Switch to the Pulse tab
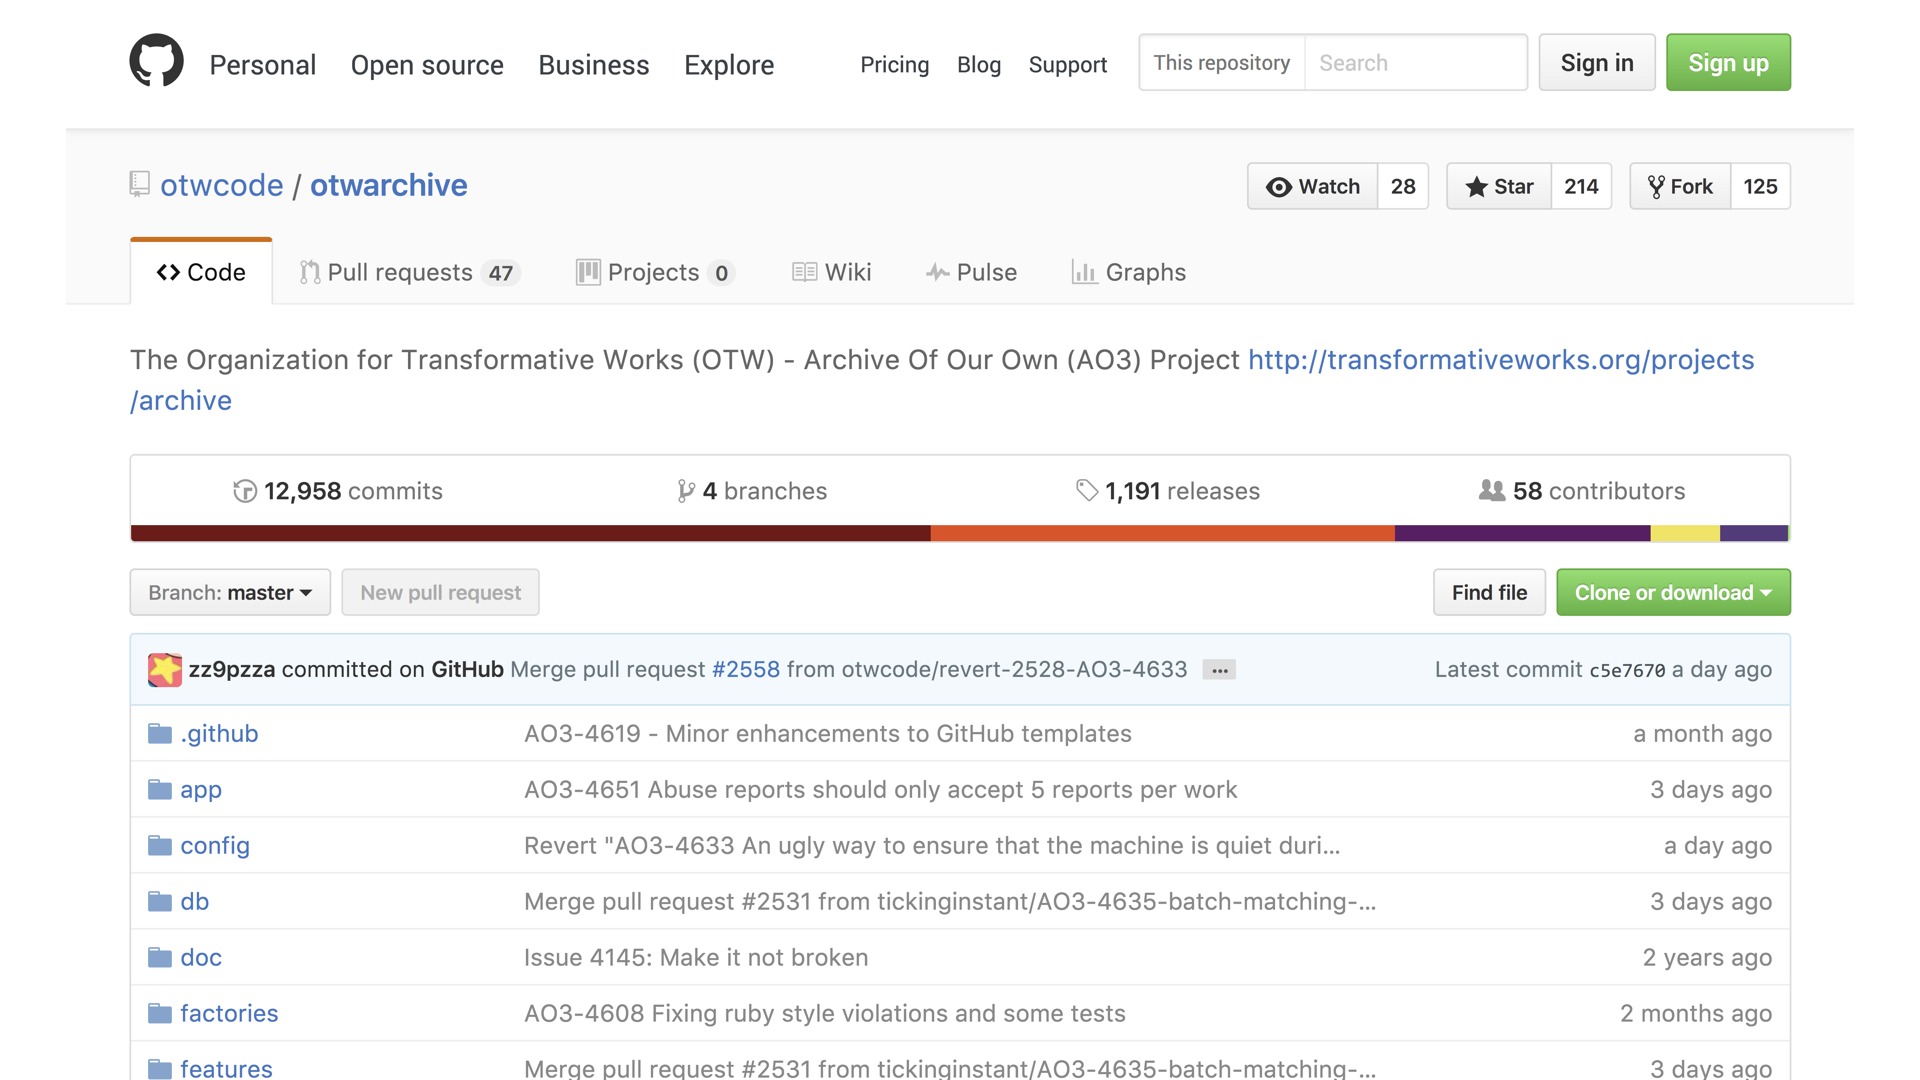This screenshot has width=1920, height=1080. click(x=971, y=272)
